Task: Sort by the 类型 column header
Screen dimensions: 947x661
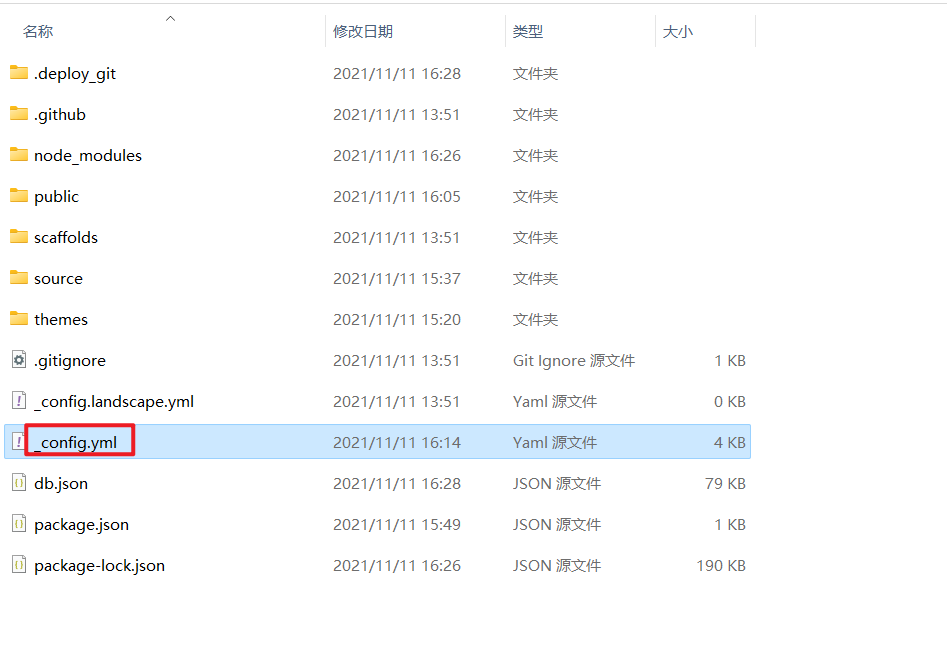Action: click(x=528, y=31)
